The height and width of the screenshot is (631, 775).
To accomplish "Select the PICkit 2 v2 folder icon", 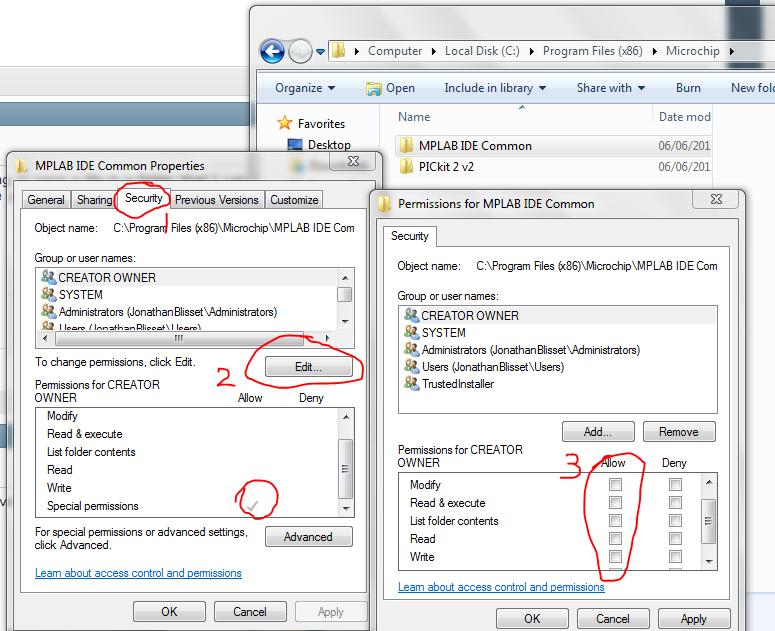I will [x=406, y=167].
